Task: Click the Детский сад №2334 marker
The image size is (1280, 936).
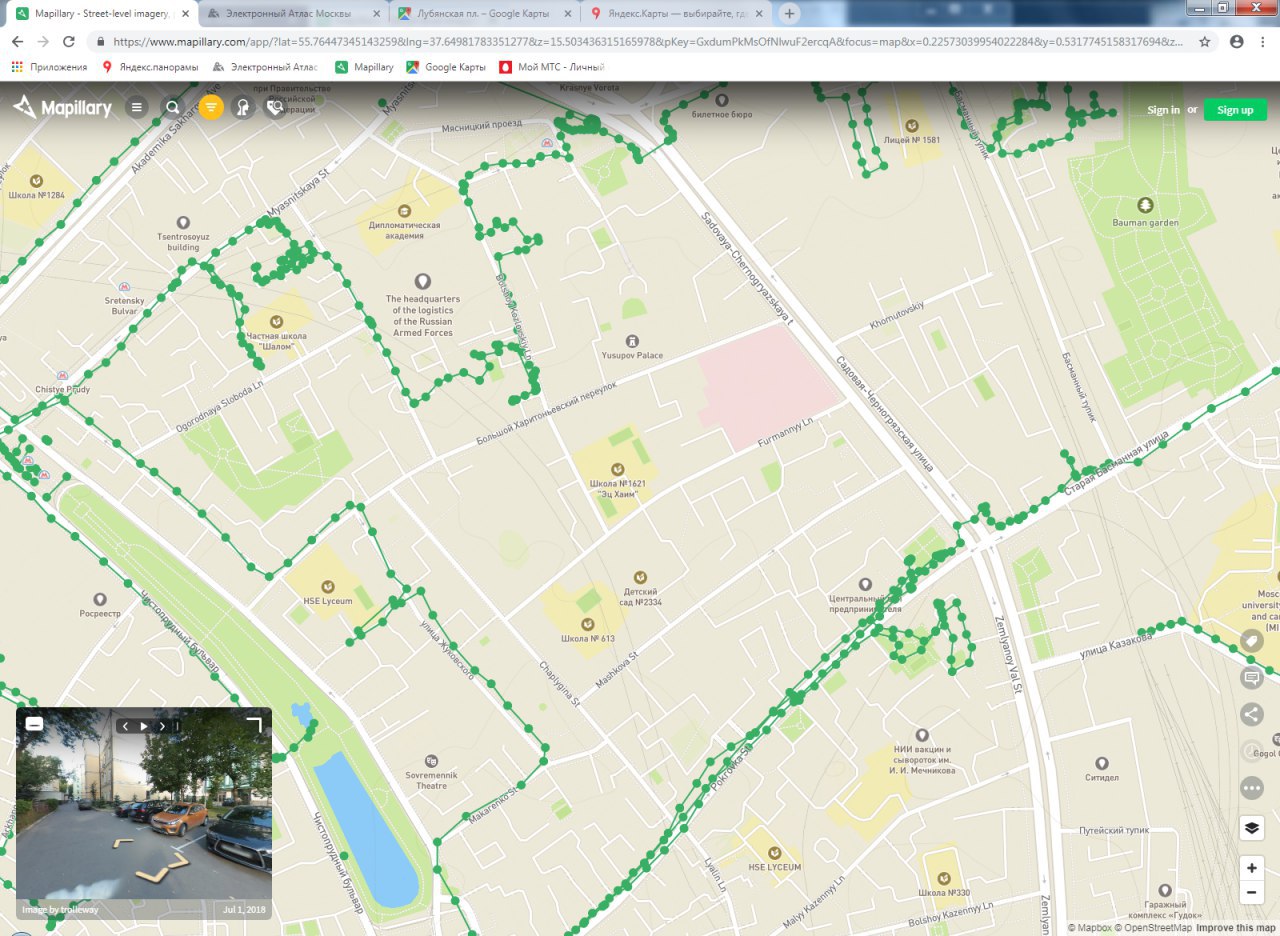Action: tap(641, 577)
